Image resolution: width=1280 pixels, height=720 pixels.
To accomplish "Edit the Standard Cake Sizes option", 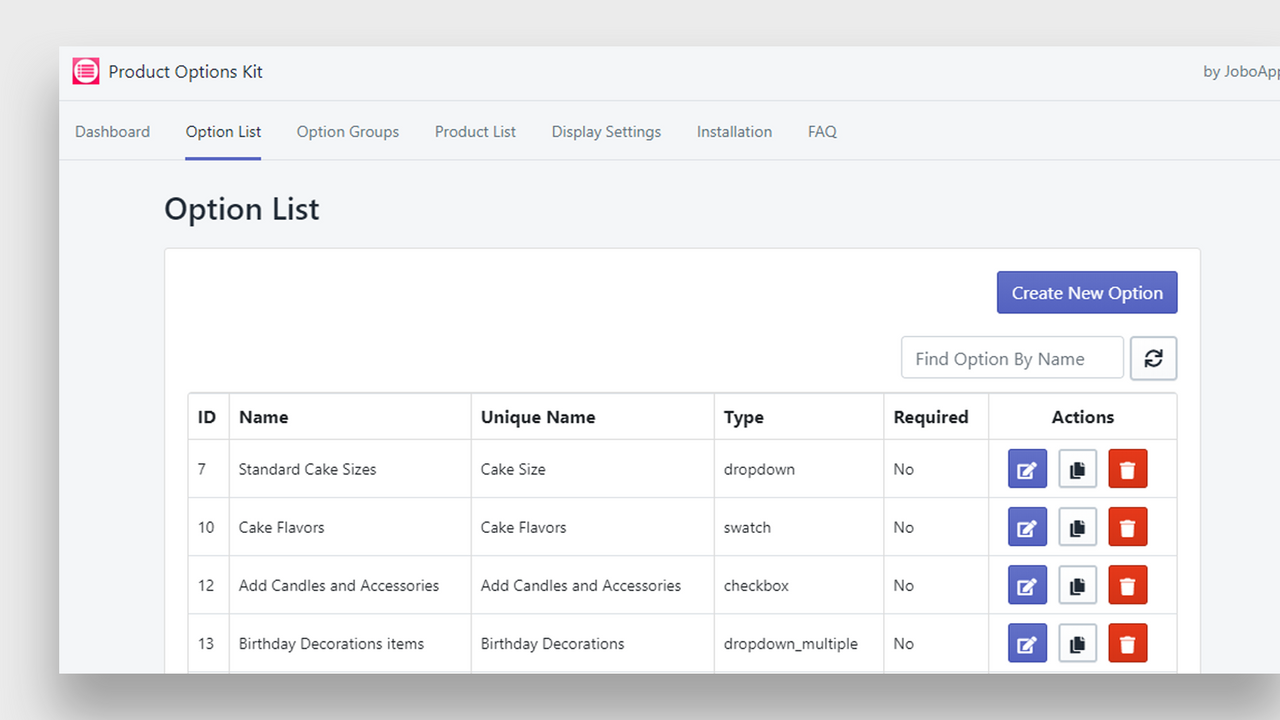I will pyautogui.click(x=1027, y=469).
